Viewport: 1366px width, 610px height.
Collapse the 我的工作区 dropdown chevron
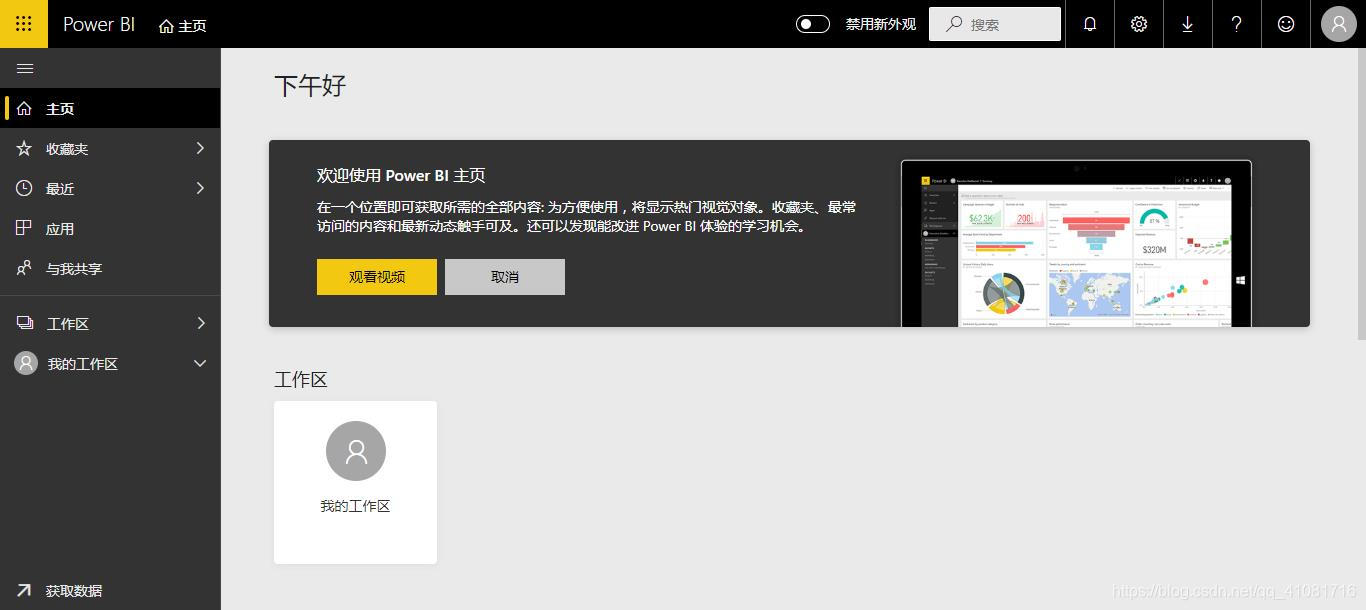tap(200, 363)
